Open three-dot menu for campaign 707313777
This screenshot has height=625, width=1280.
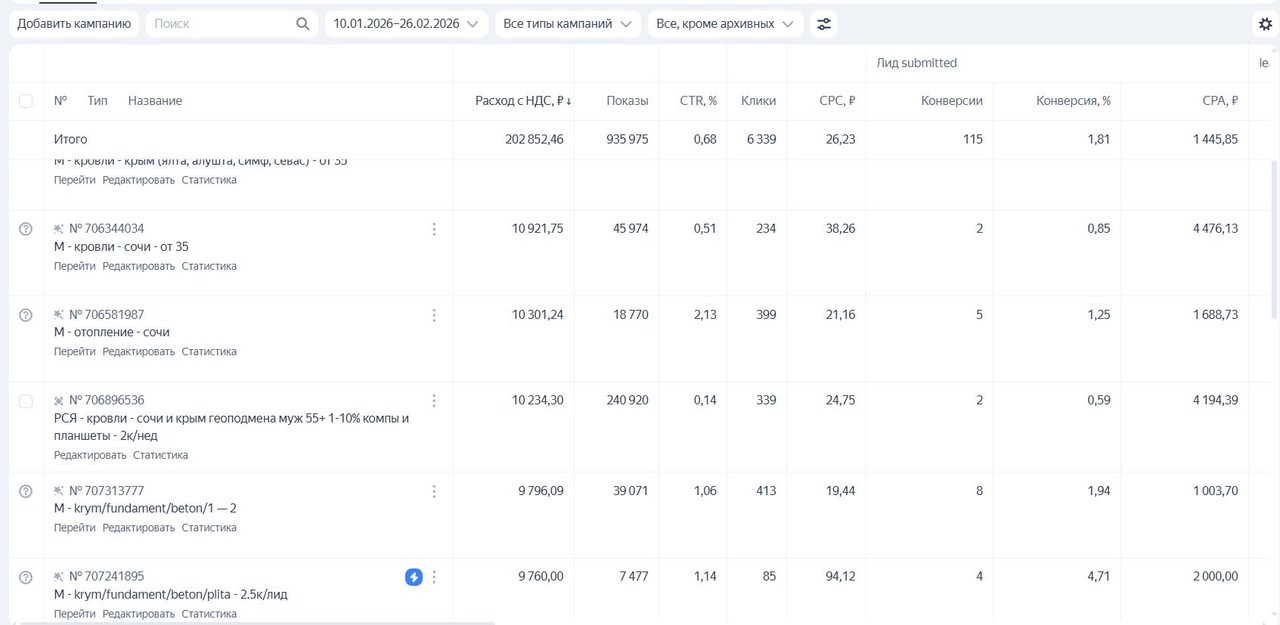tap(434, 491)
